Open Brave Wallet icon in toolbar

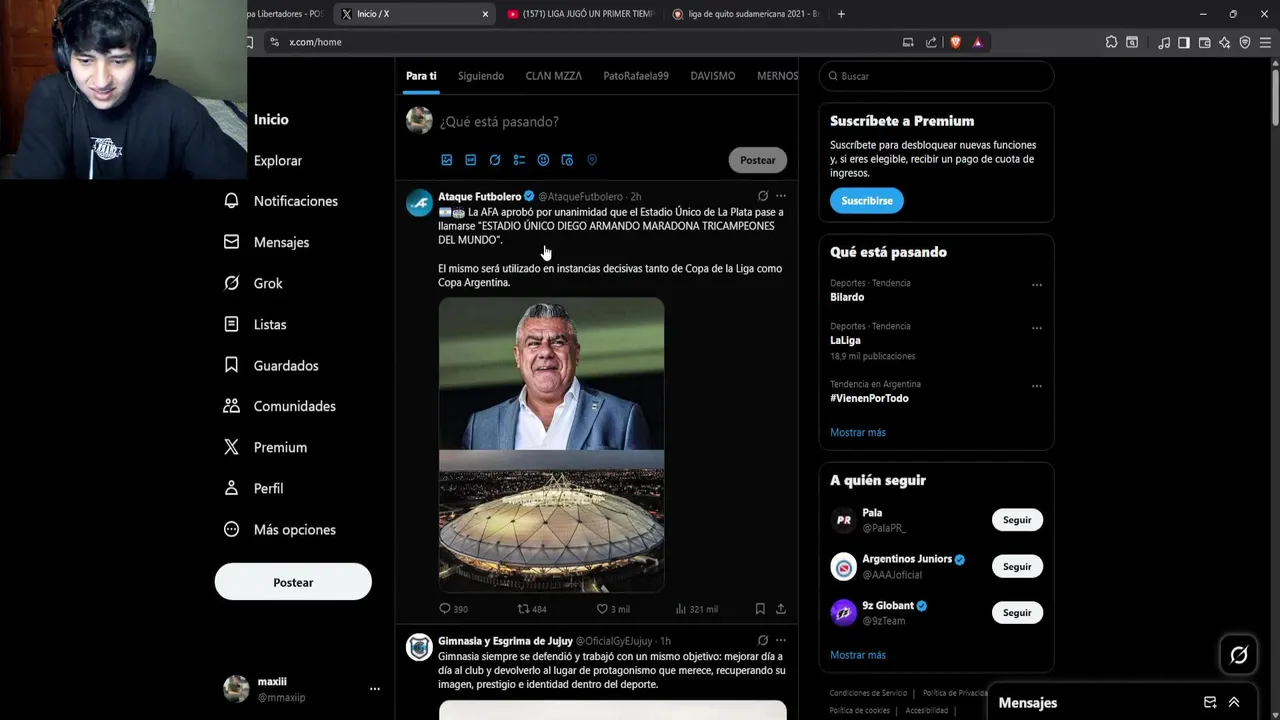tap(1204, 42)
